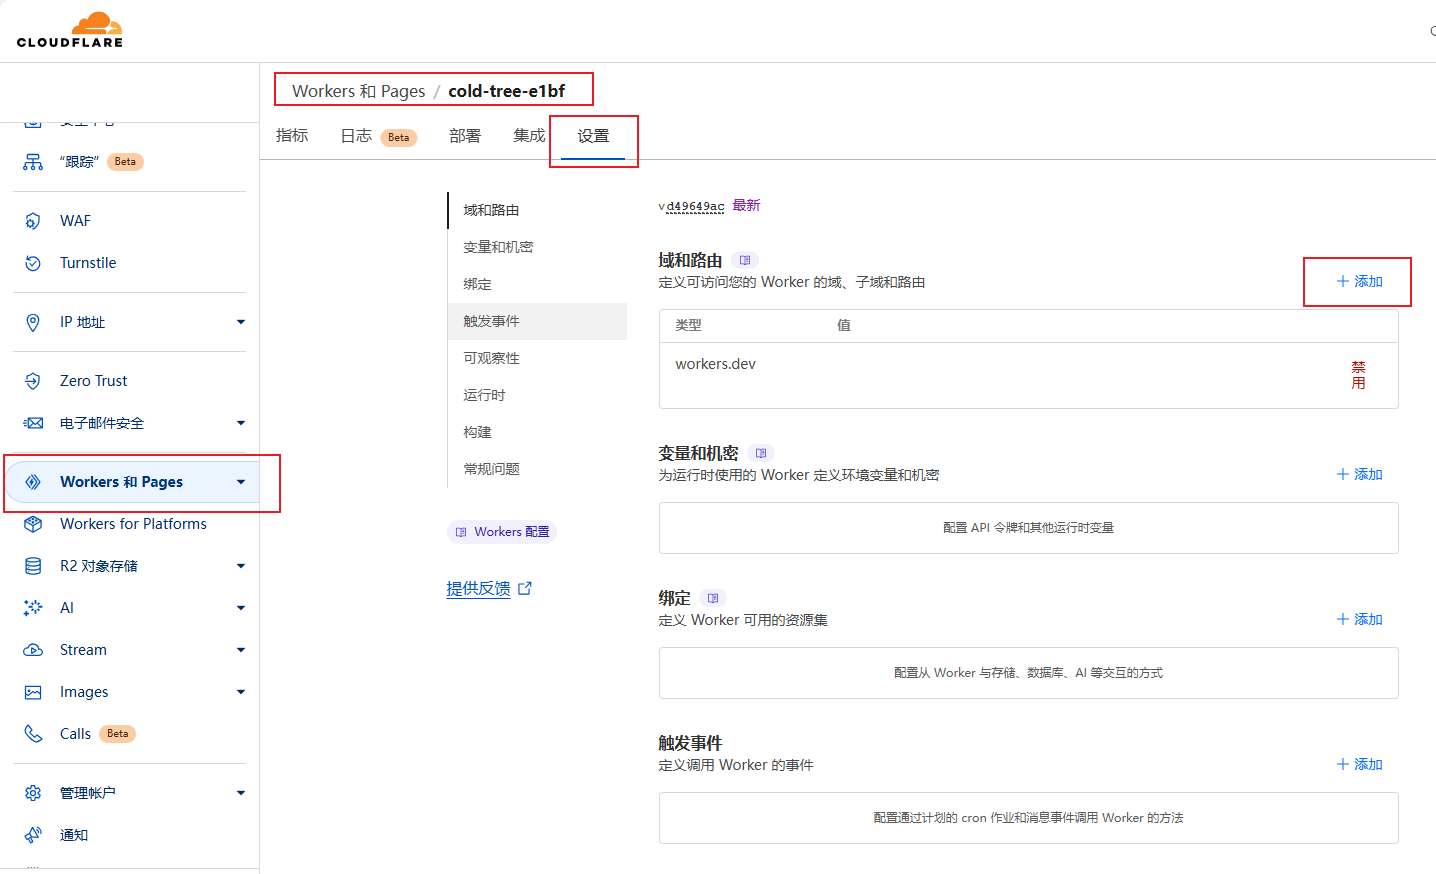Viewport: 1436px width, 874px height.
Task: Click the notifications megaphone icon
Action: point(33,835)
